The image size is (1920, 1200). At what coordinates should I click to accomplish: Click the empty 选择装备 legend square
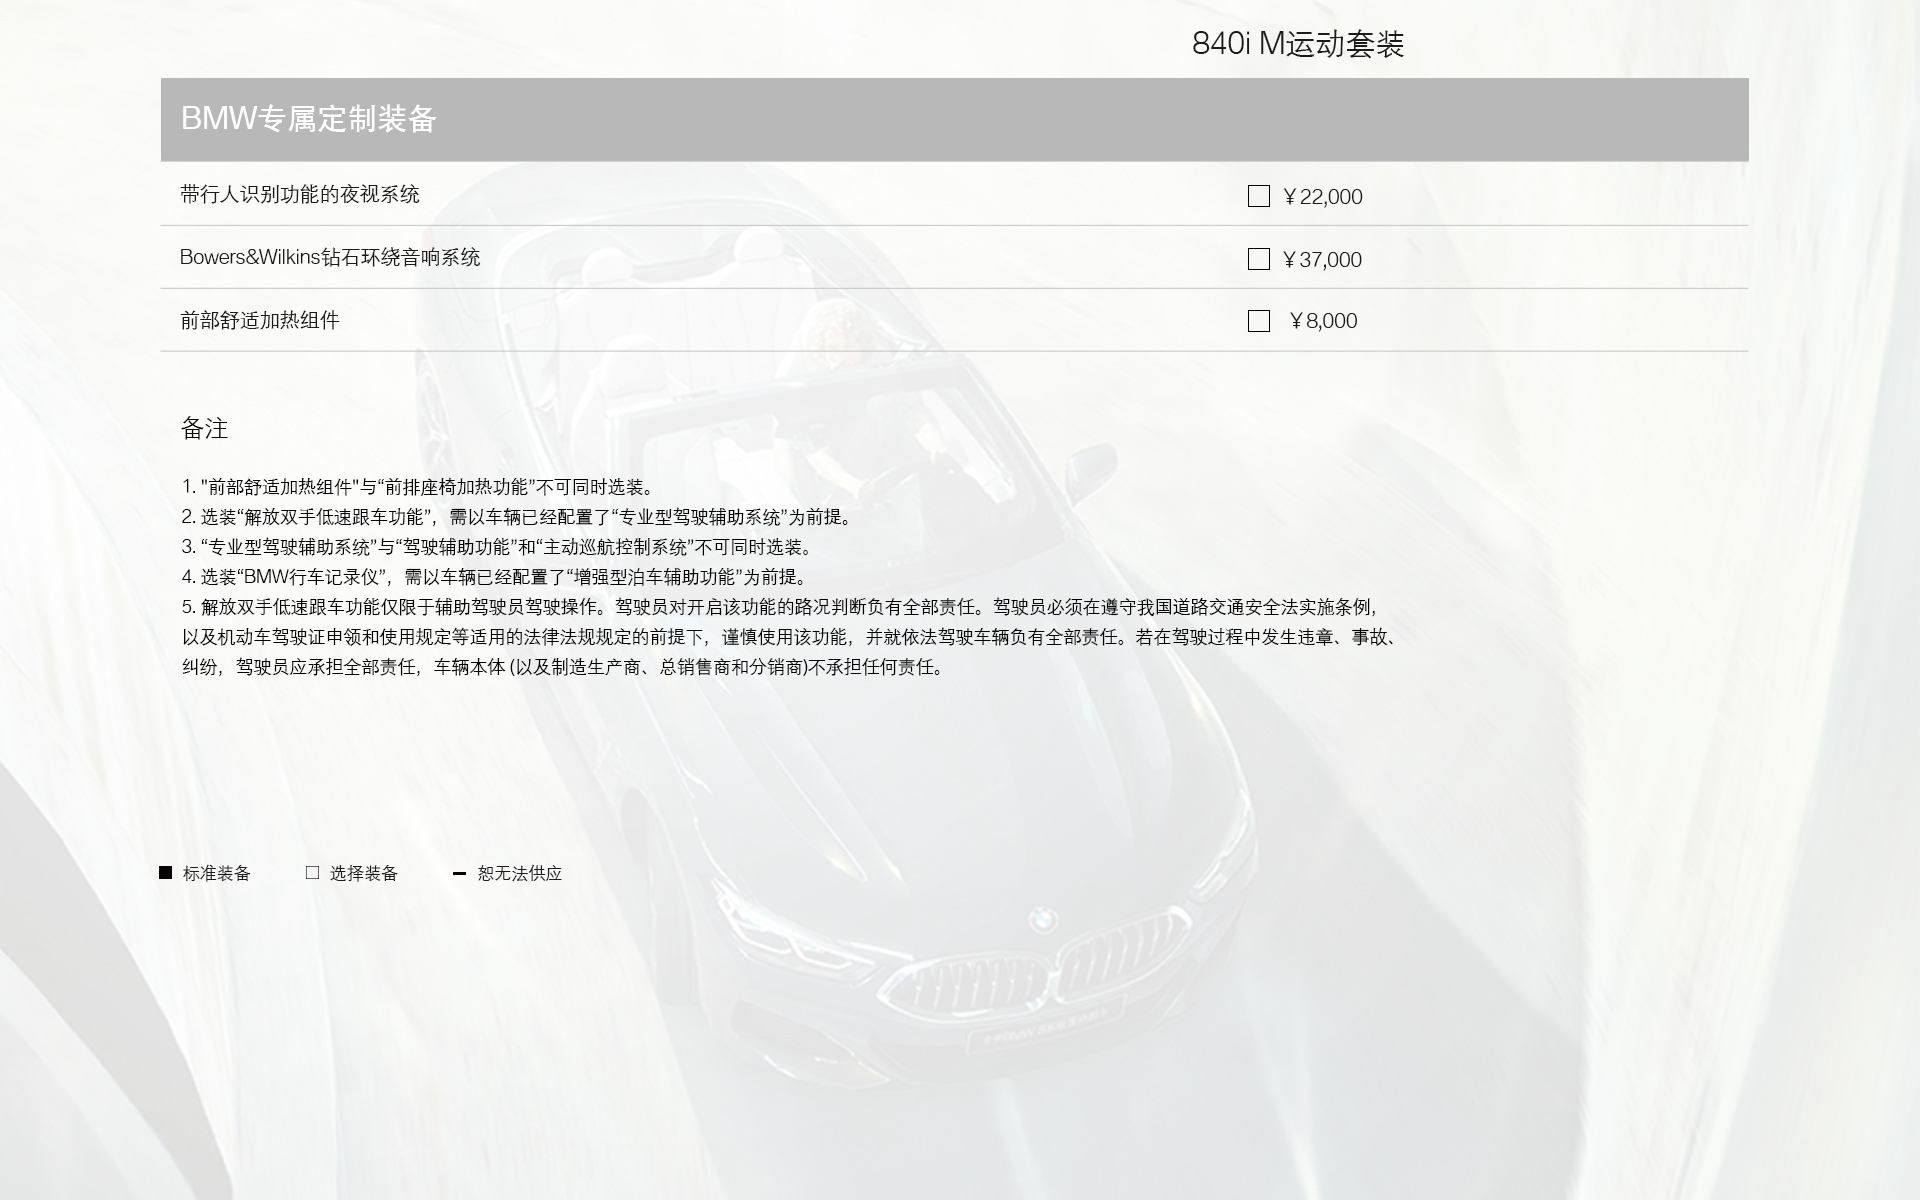312,873
